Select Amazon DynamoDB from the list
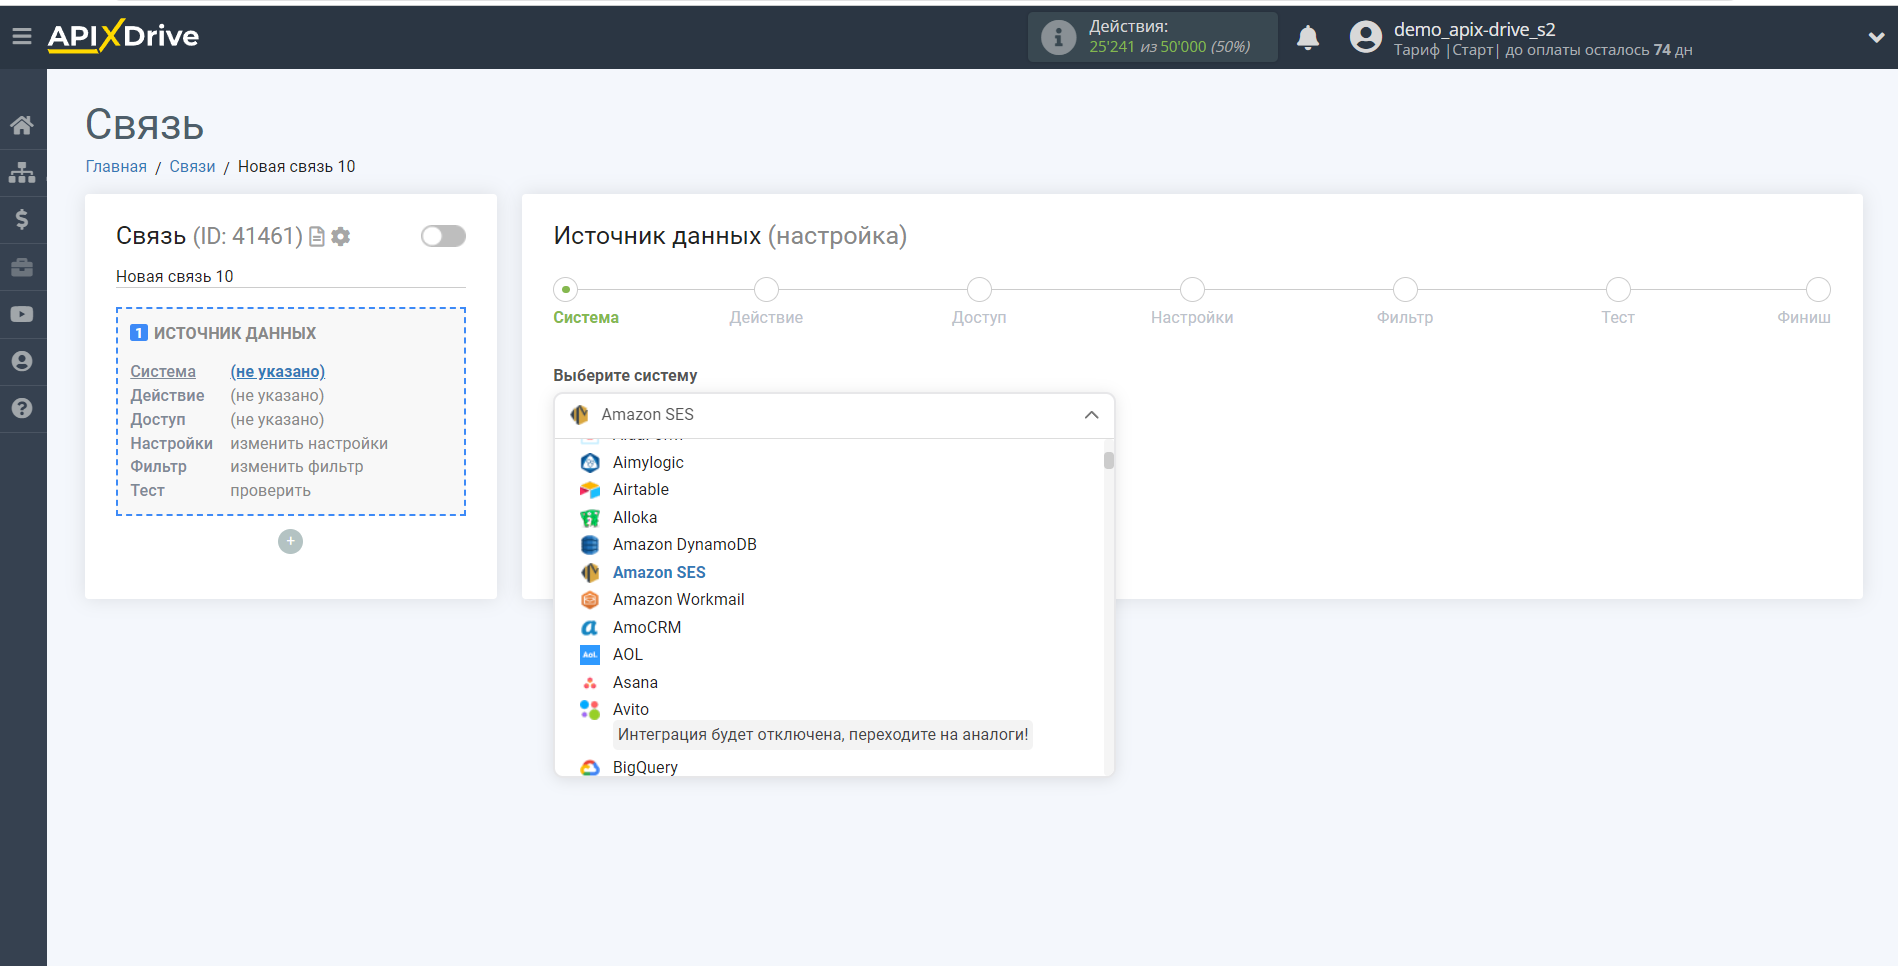The width and height of the screenshot is (1898, 966). pyautogui.click(x=685, y=545)
